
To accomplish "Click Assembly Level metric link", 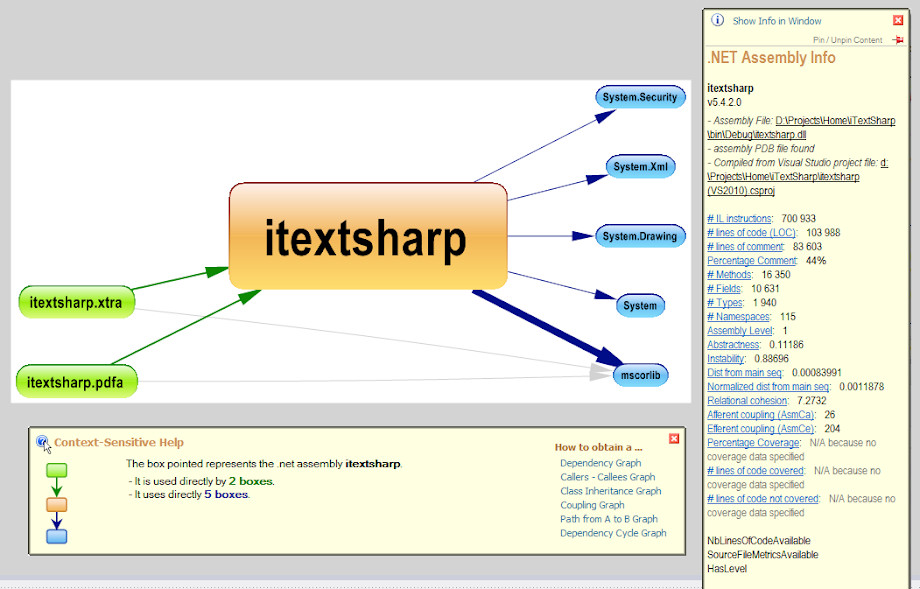I will 740,331.
